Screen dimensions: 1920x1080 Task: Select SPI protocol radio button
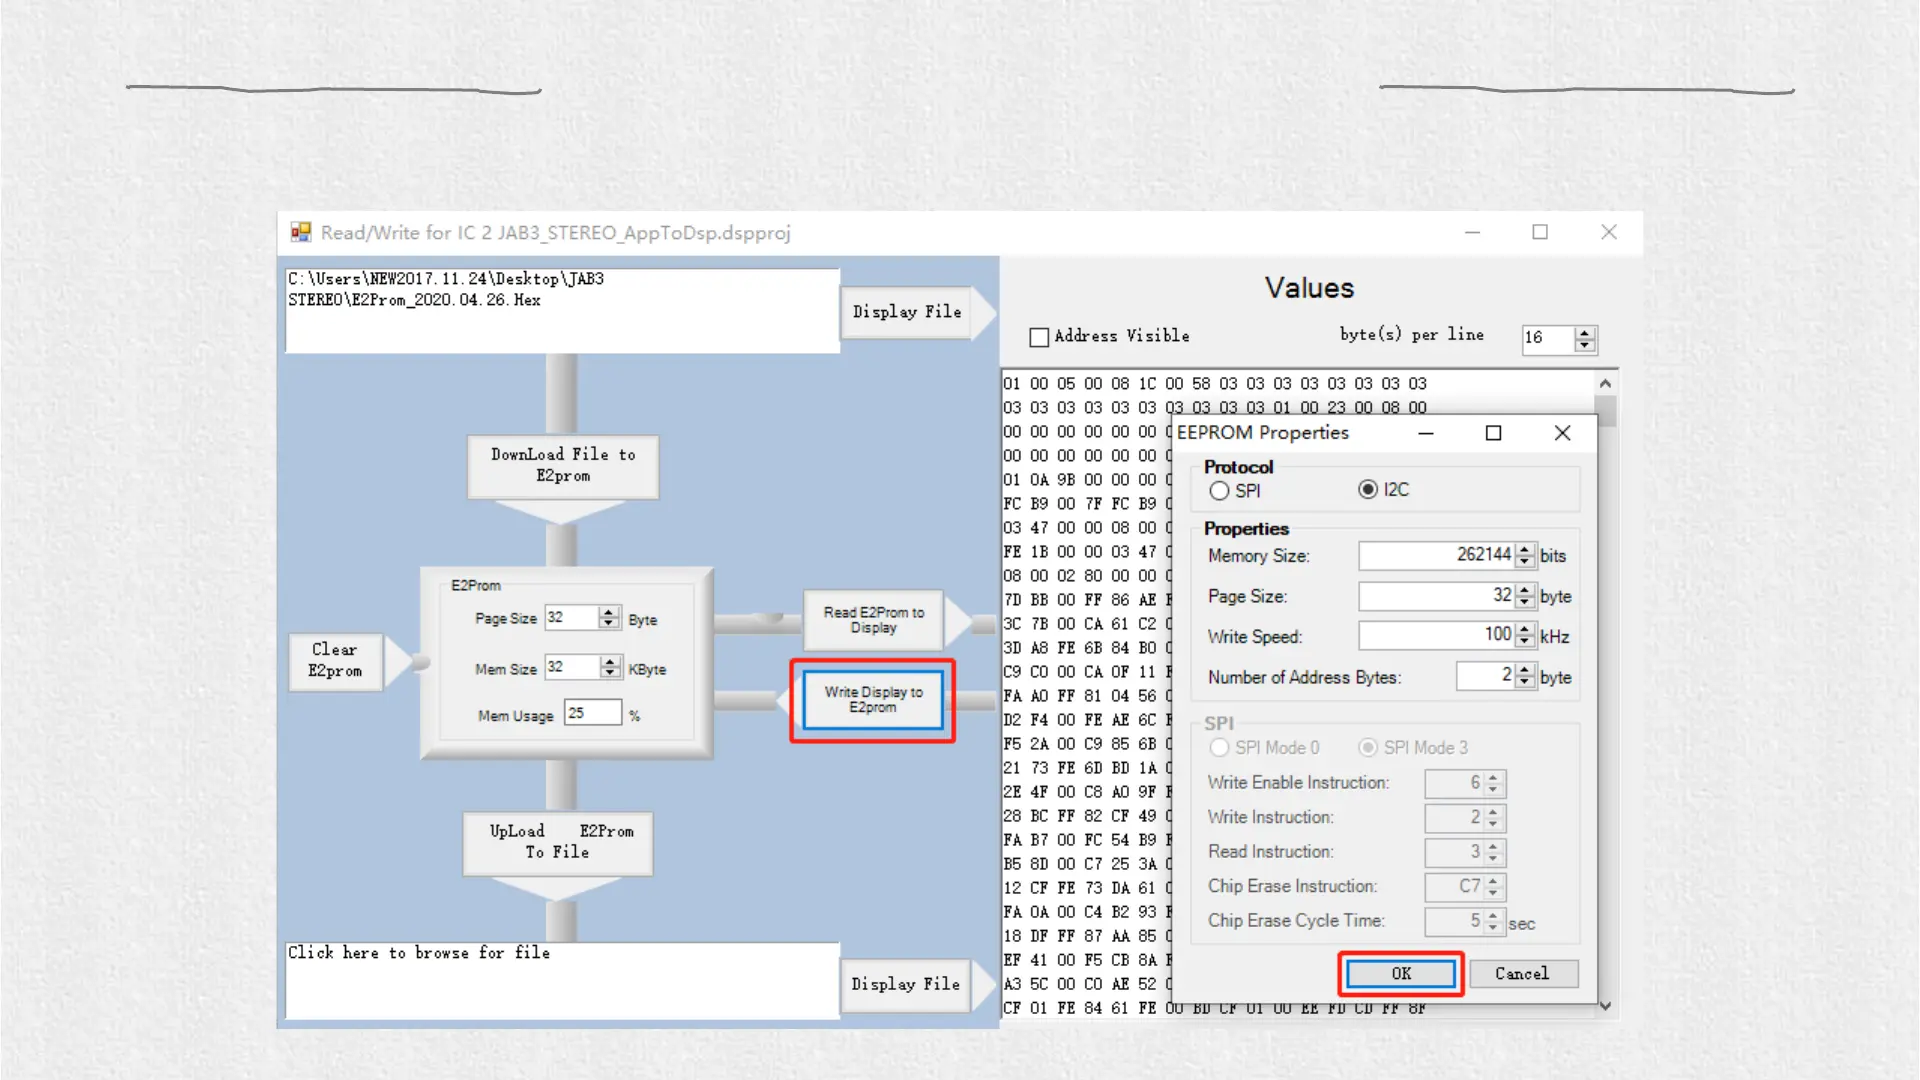coord(1219,491)
